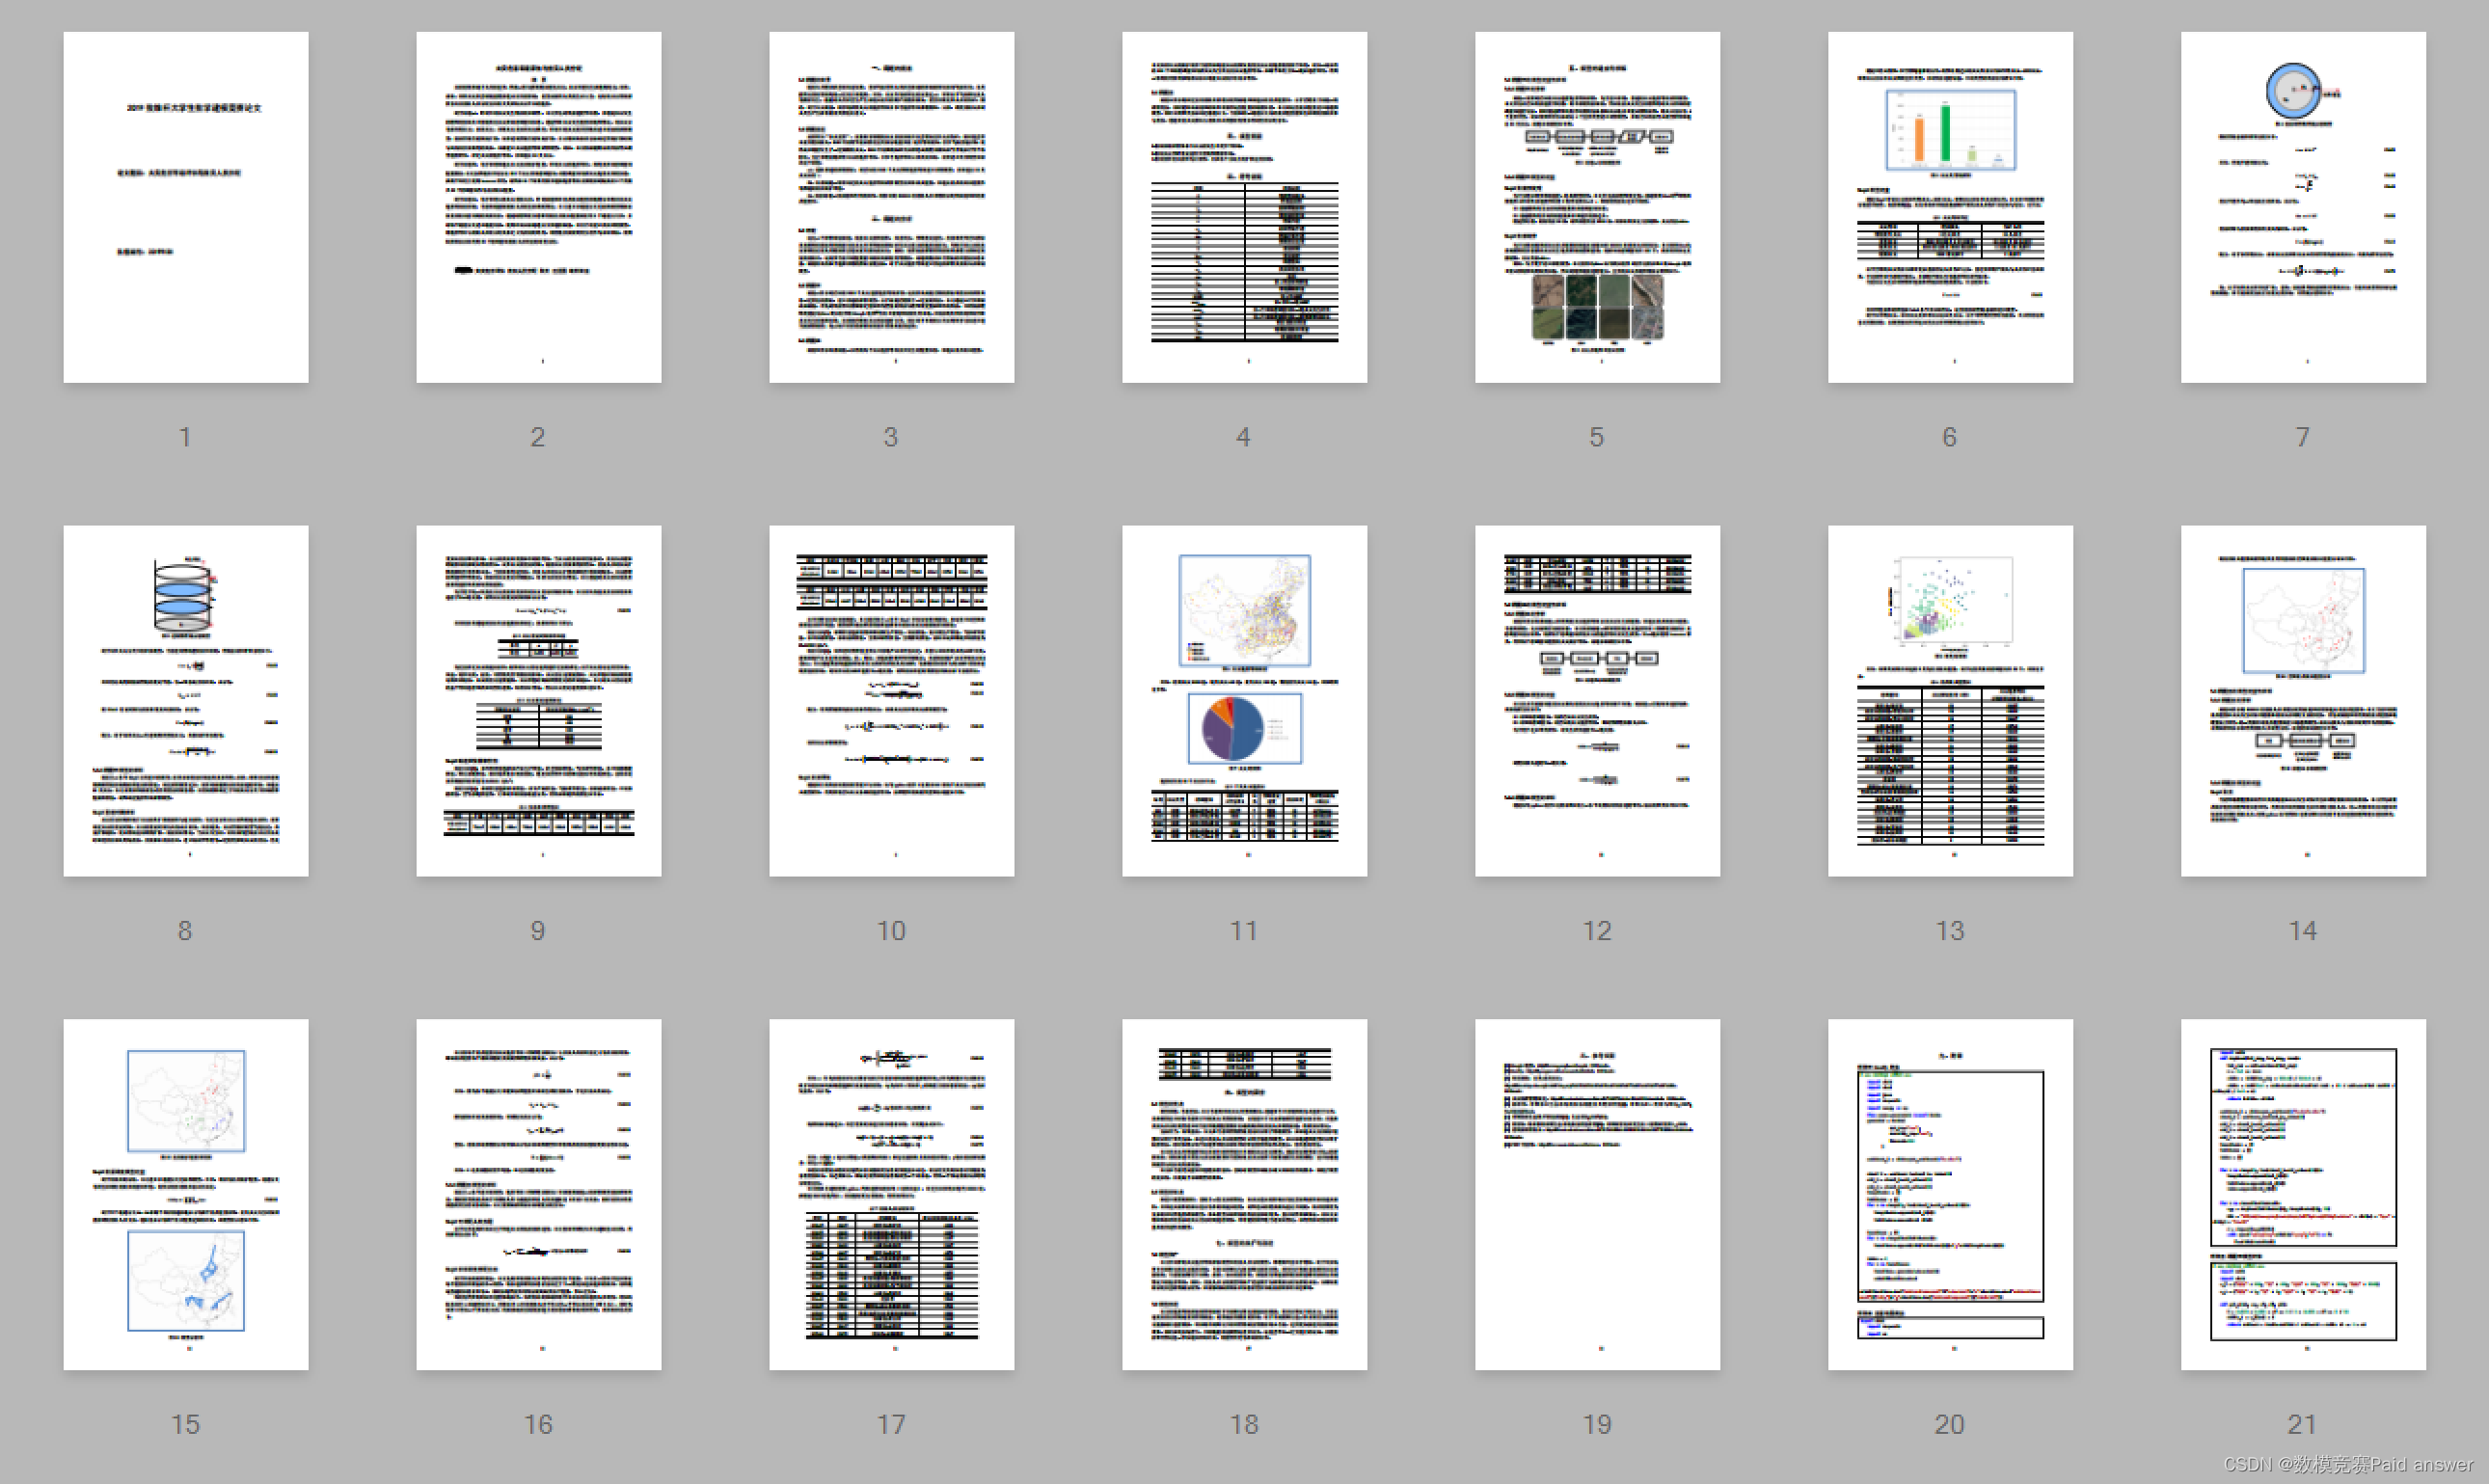Open the page 1 title page thumbnail
Screen dimensions: 2489x1484
186,207
